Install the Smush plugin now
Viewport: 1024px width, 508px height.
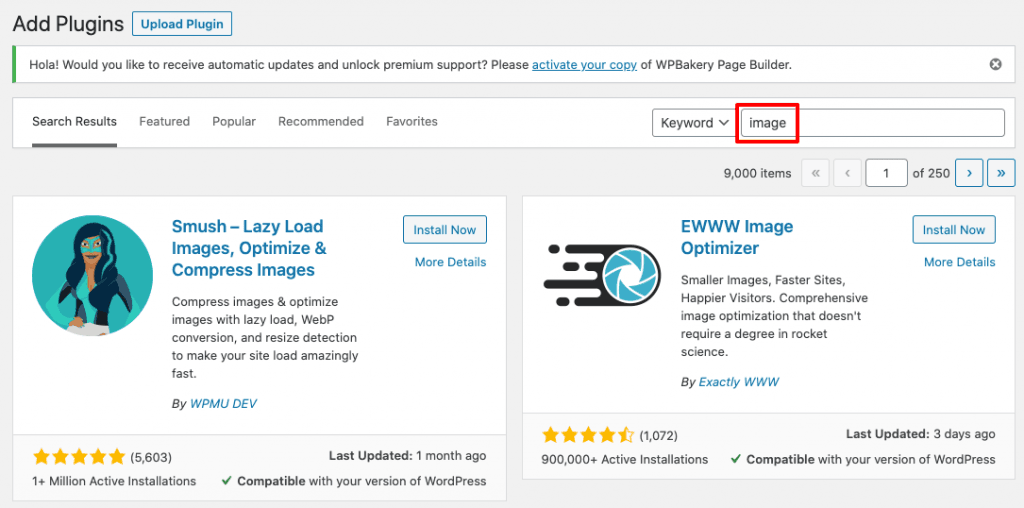(x=445, y=230)
